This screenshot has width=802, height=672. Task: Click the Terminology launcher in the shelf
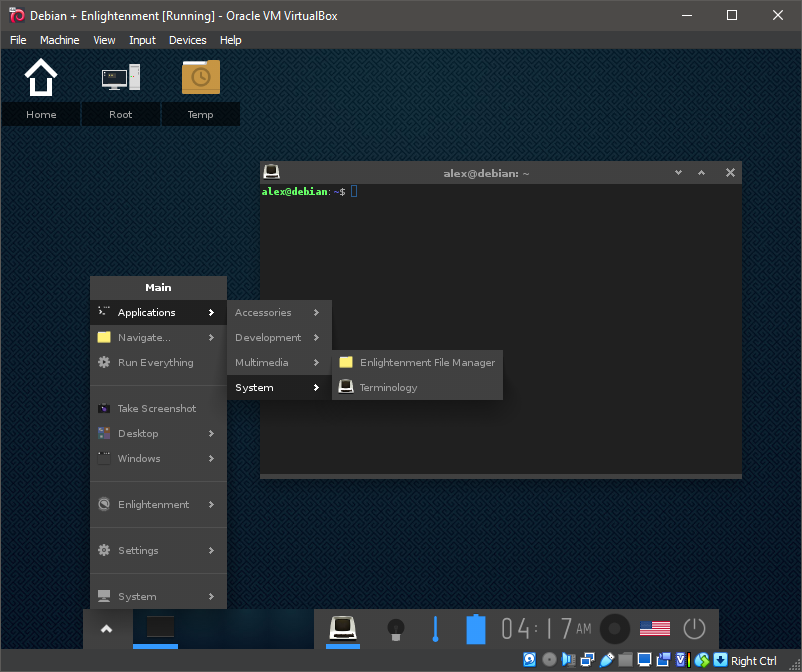(344, 628)
